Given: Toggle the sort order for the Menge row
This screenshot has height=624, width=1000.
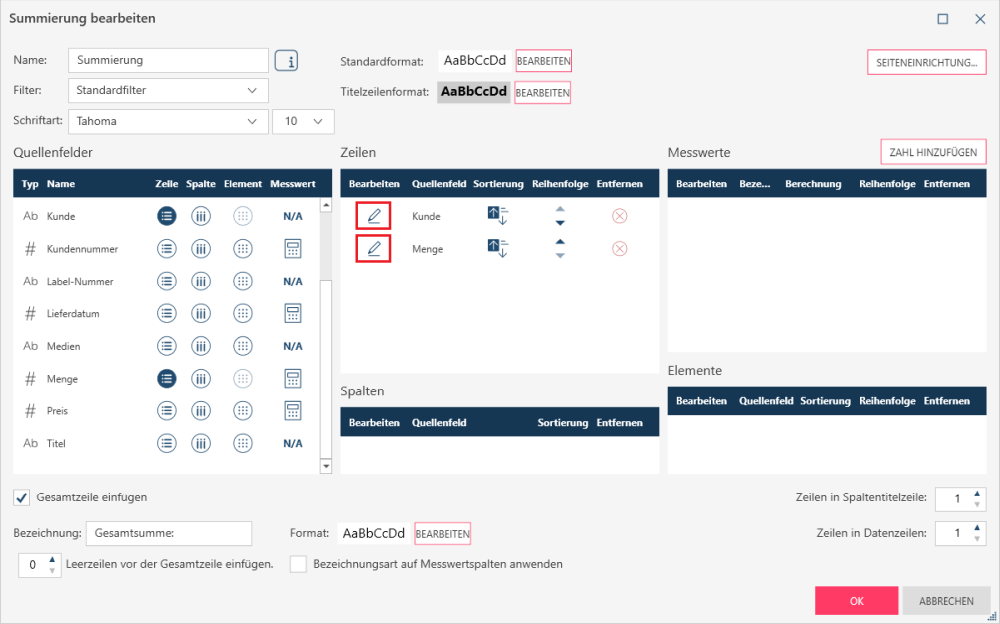Looking at the screenshot, I should pos(497,248).
